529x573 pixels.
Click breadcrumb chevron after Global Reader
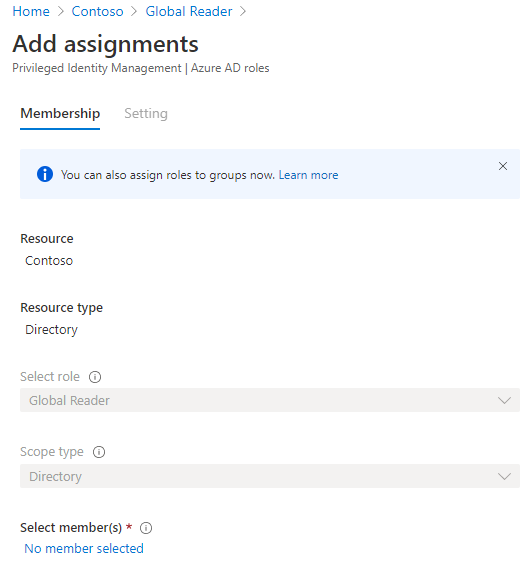click(x=243, y=11)
